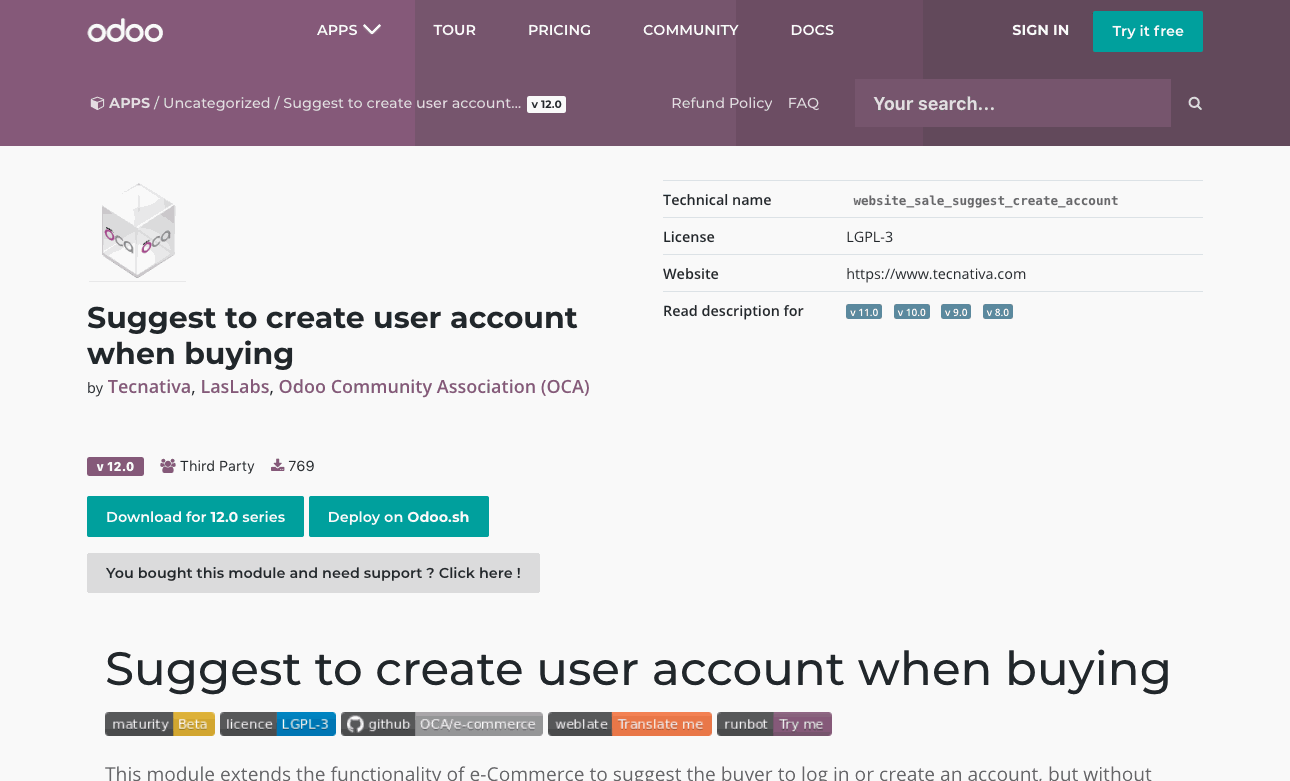The width and height of the screenshot is (1290, 781).
Task: Open the Tecnativa author link
Action: coord(149,387)
